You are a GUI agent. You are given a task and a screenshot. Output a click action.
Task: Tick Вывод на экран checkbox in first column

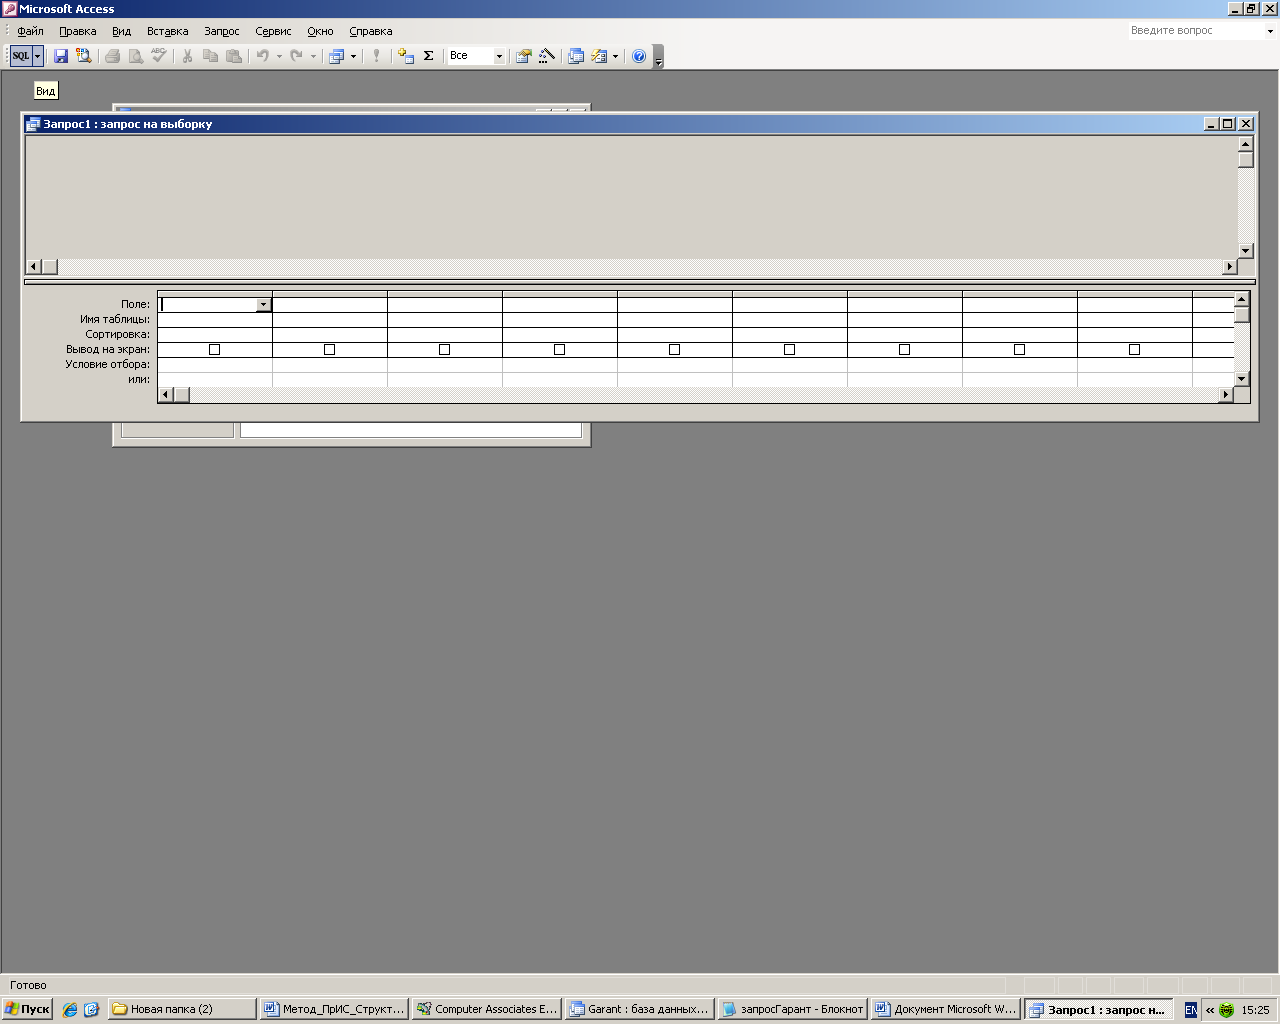click(x=214, y=349)
